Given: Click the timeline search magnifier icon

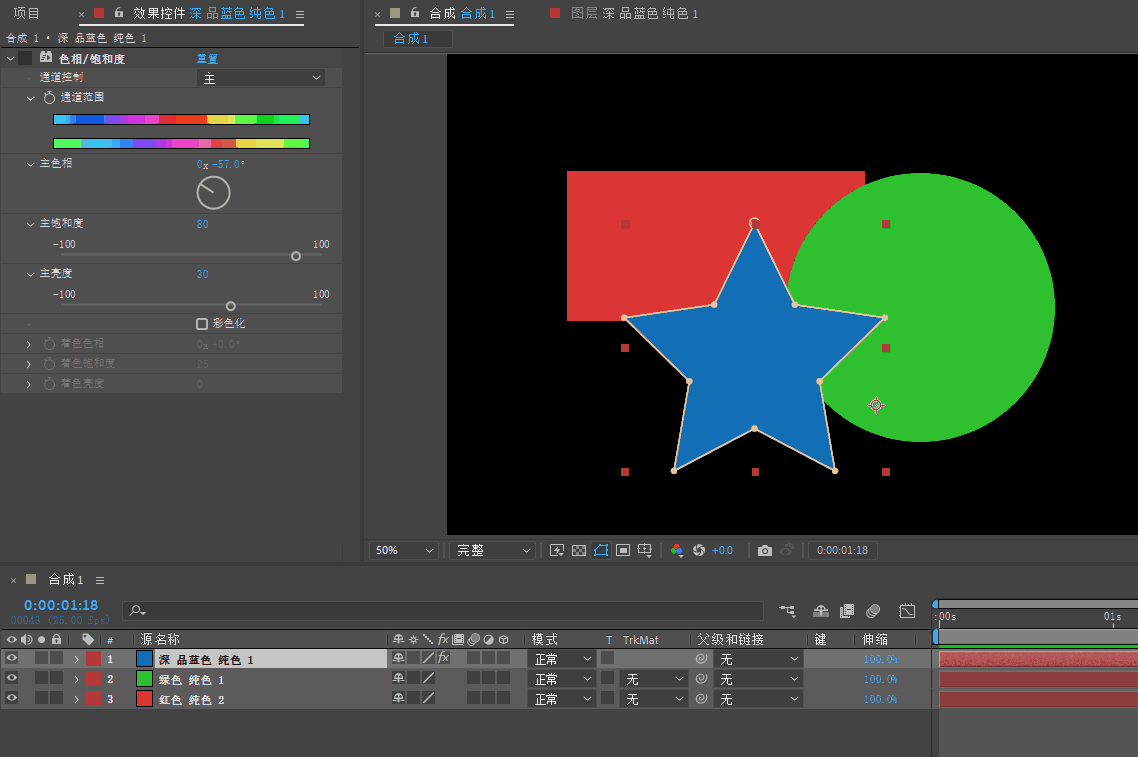Looking at the screenshot, I should [137, 611].
